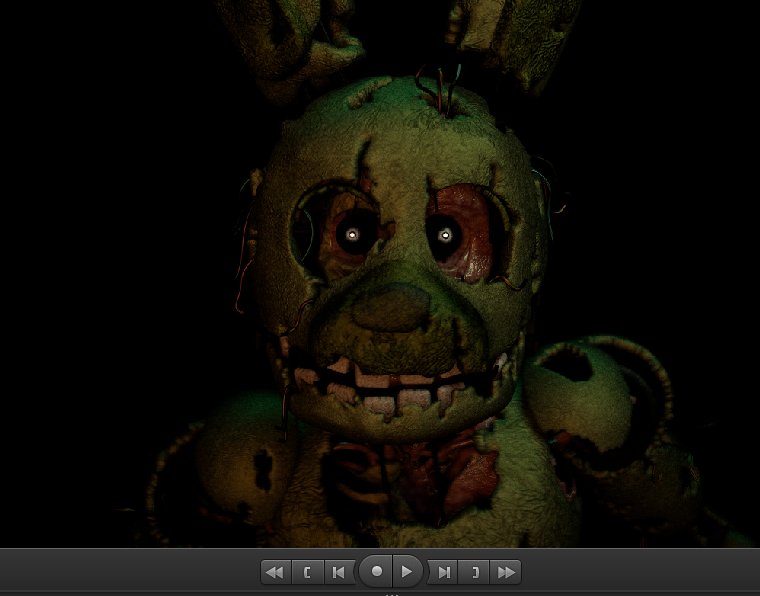Start playback with the play button

click(x=408, y=572)
